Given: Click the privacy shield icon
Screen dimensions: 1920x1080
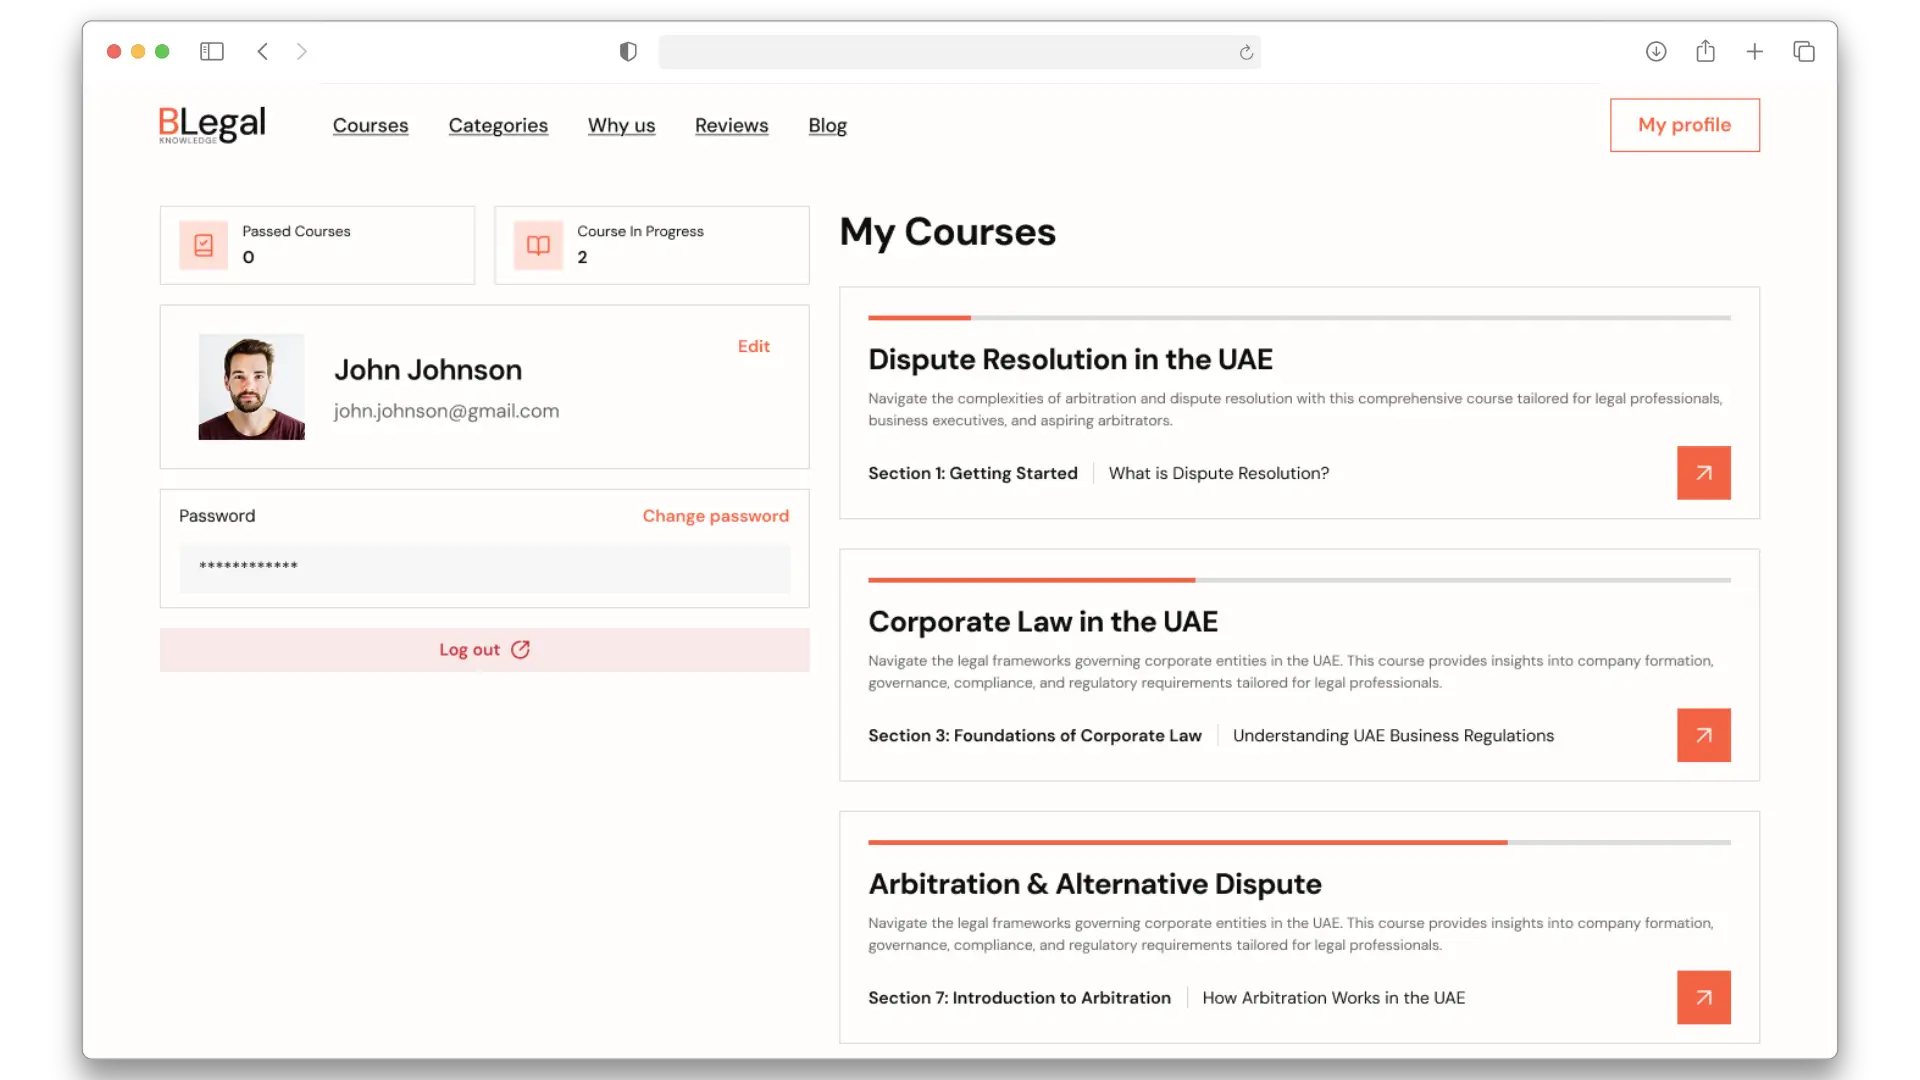Looking at the screenshot, I should pos(628,51).
